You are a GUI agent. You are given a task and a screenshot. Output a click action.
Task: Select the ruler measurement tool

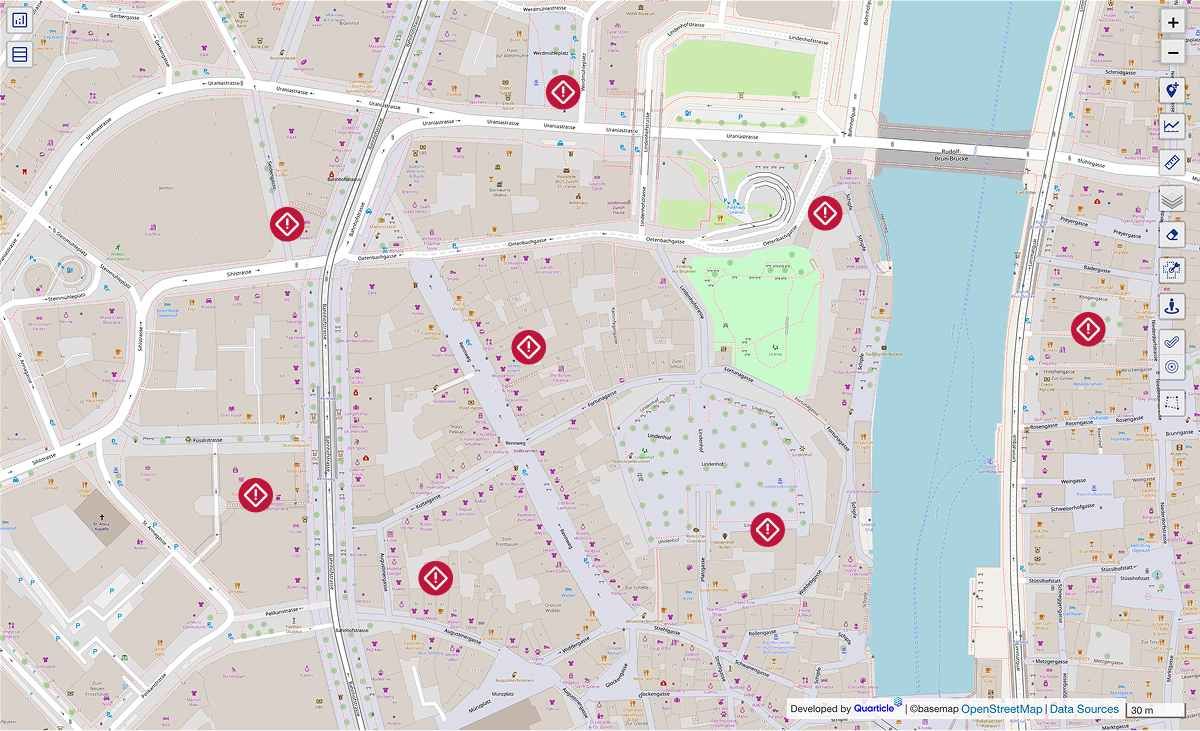[x=1174, y=162]
